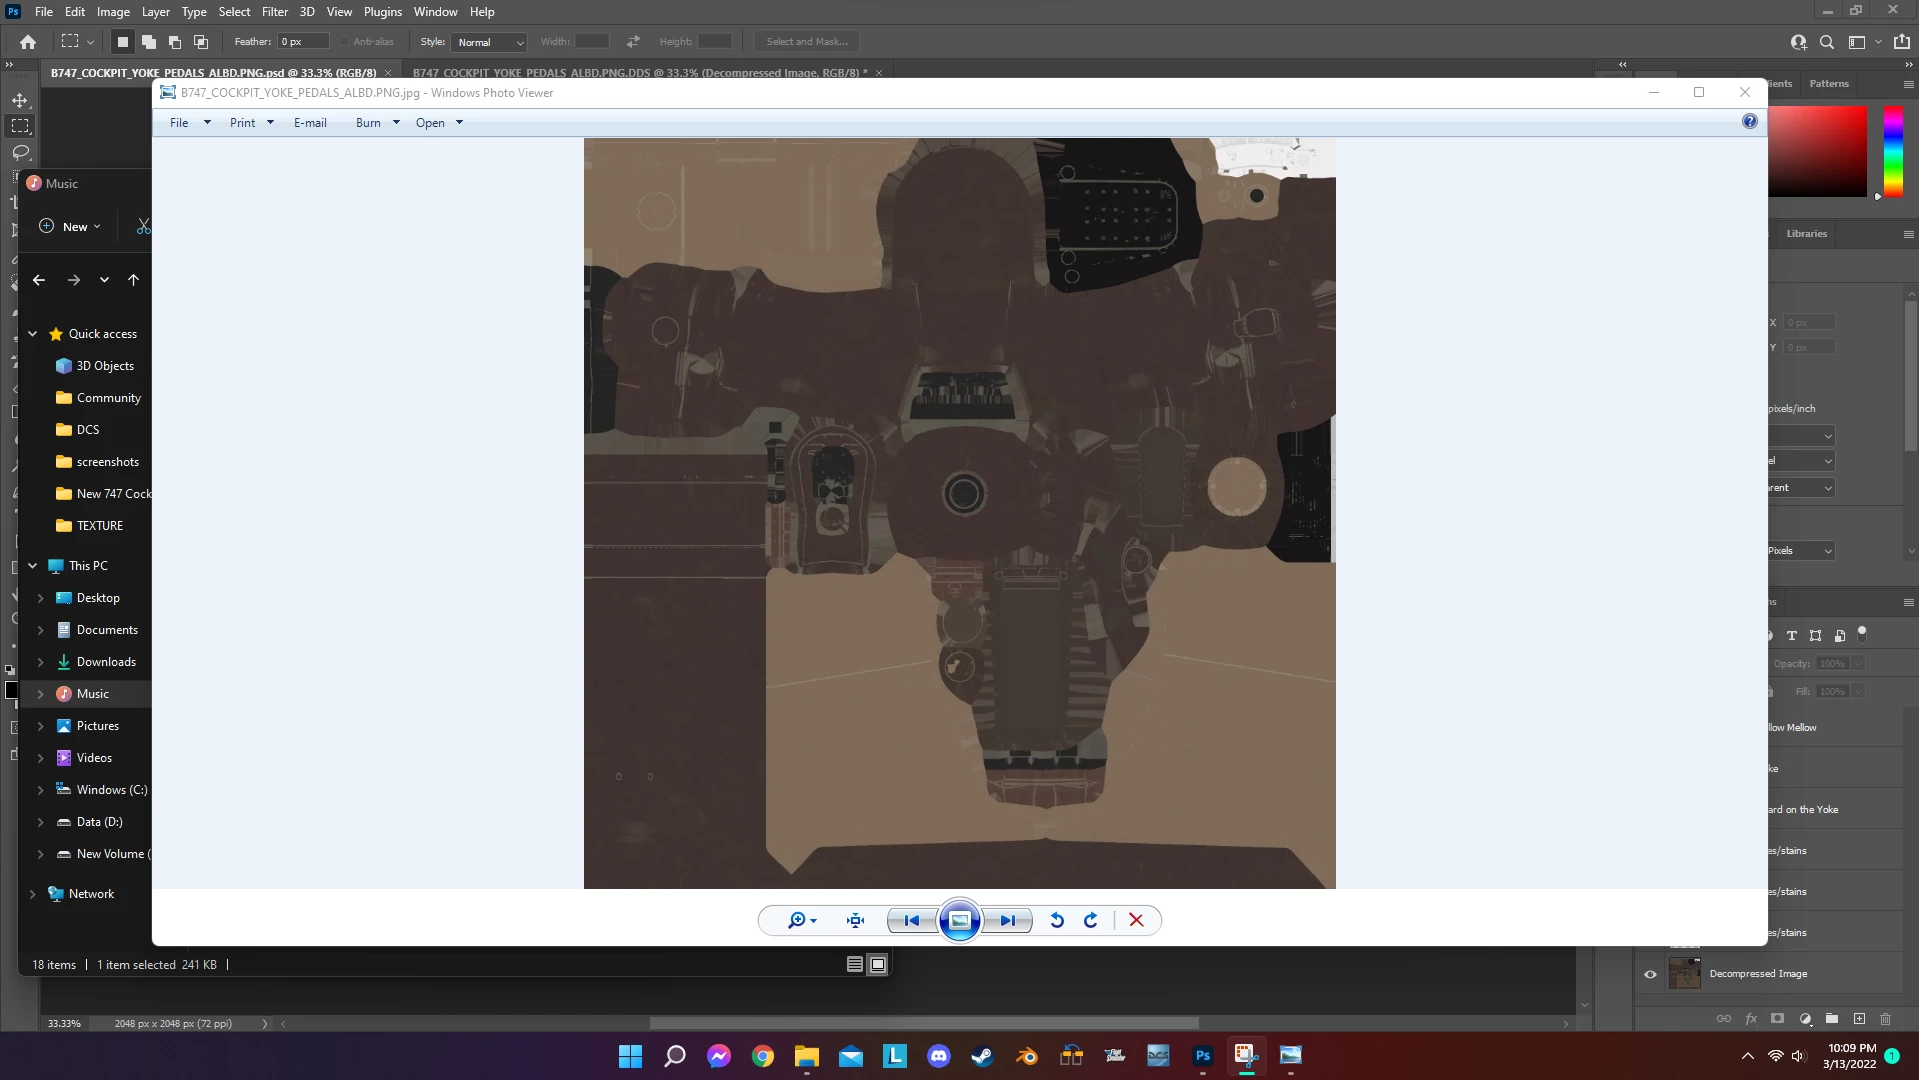Click the Feather input field

304,42
